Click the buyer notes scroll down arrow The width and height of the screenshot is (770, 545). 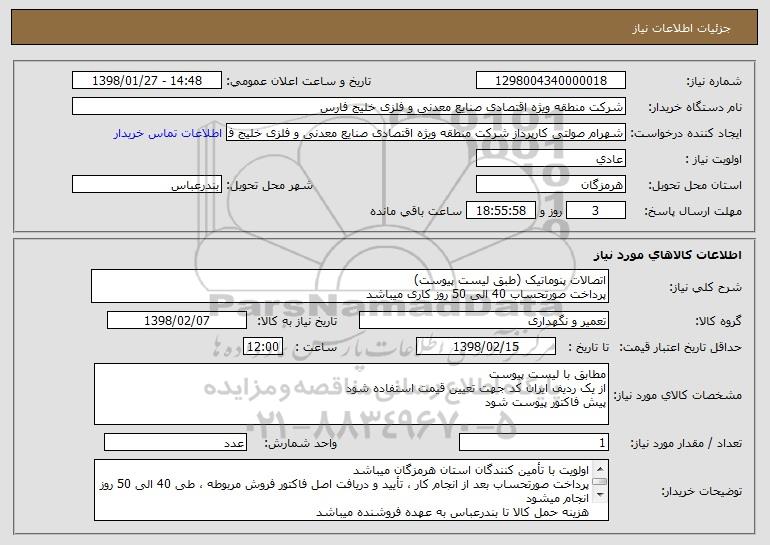point(599,496)
